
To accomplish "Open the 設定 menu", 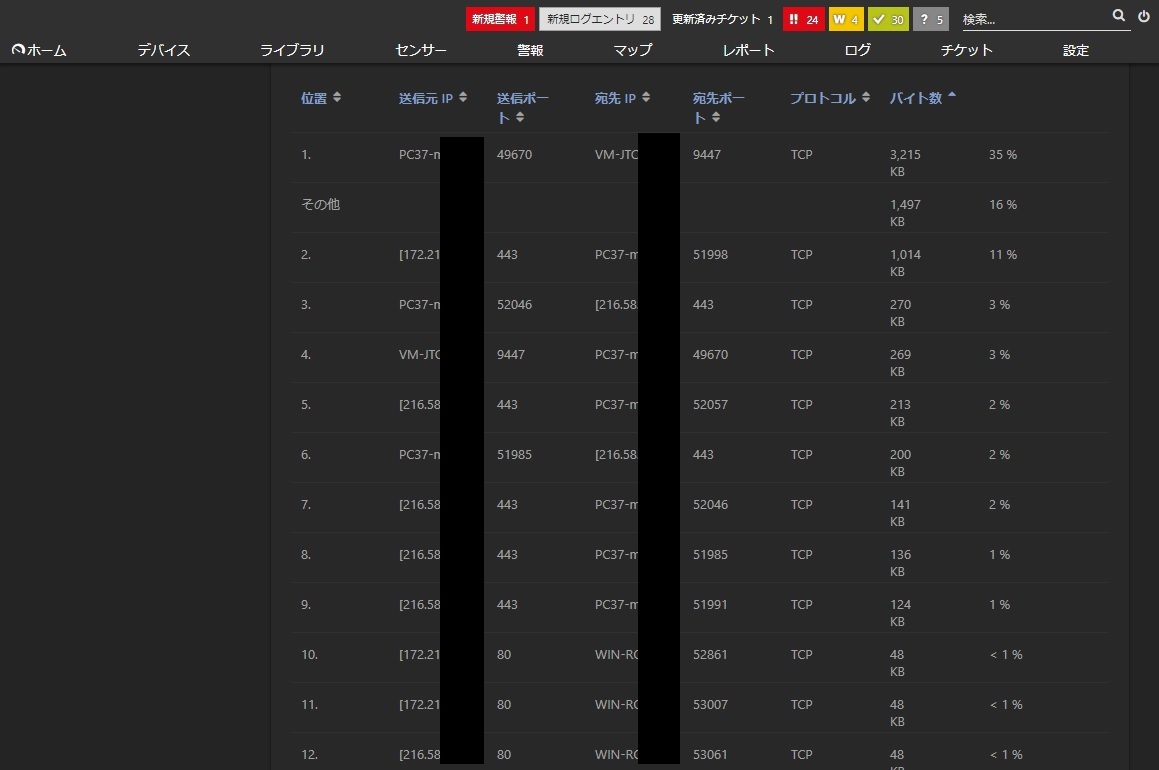I will click(1075, 50).
